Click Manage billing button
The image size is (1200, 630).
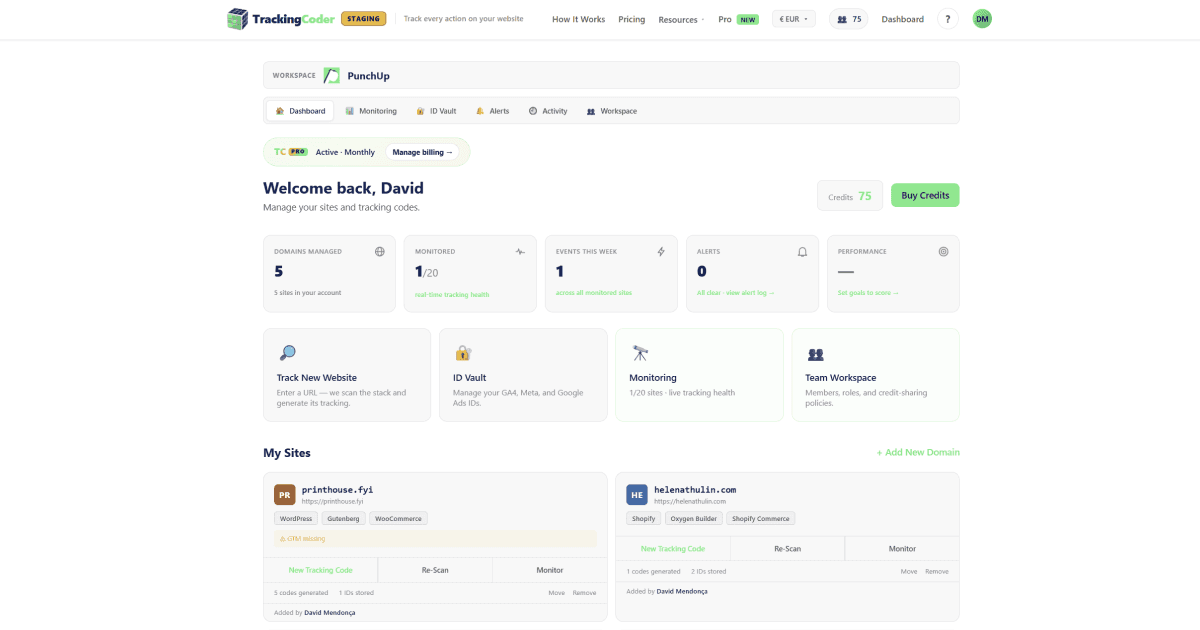click(422, 152)
